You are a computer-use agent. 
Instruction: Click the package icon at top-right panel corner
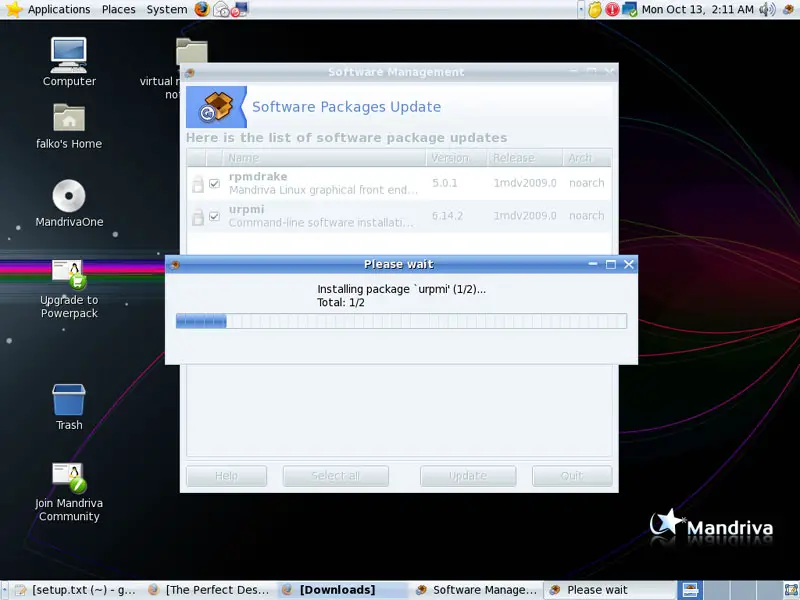(x=789, y=9)
